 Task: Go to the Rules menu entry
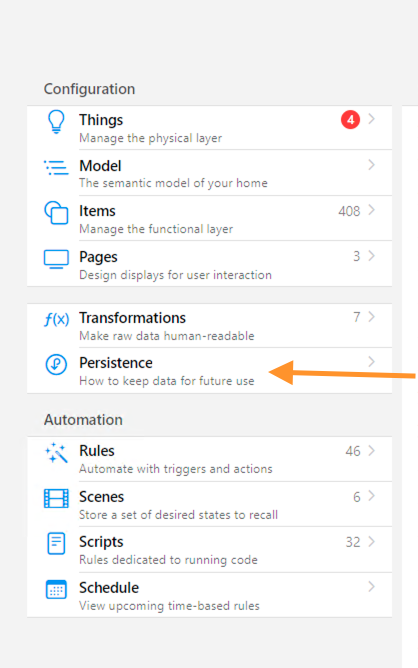[209, 459]
